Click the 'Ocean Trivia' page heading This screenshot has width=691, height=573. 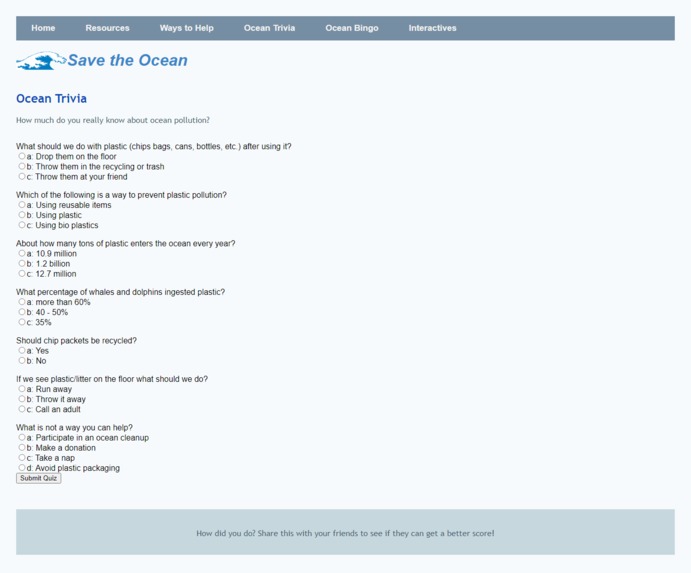[52, 98]
